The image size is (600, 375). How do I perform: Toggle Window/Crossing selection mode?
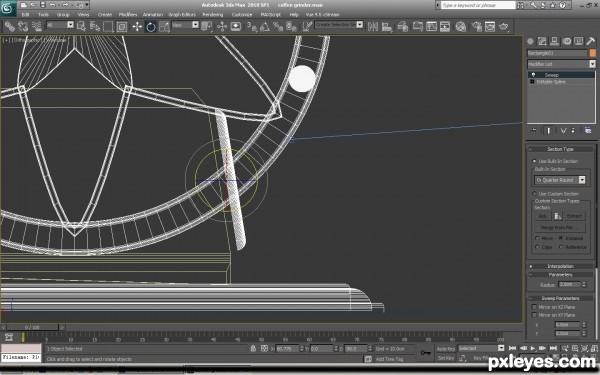pyautogui.click(x=122, y=26)
